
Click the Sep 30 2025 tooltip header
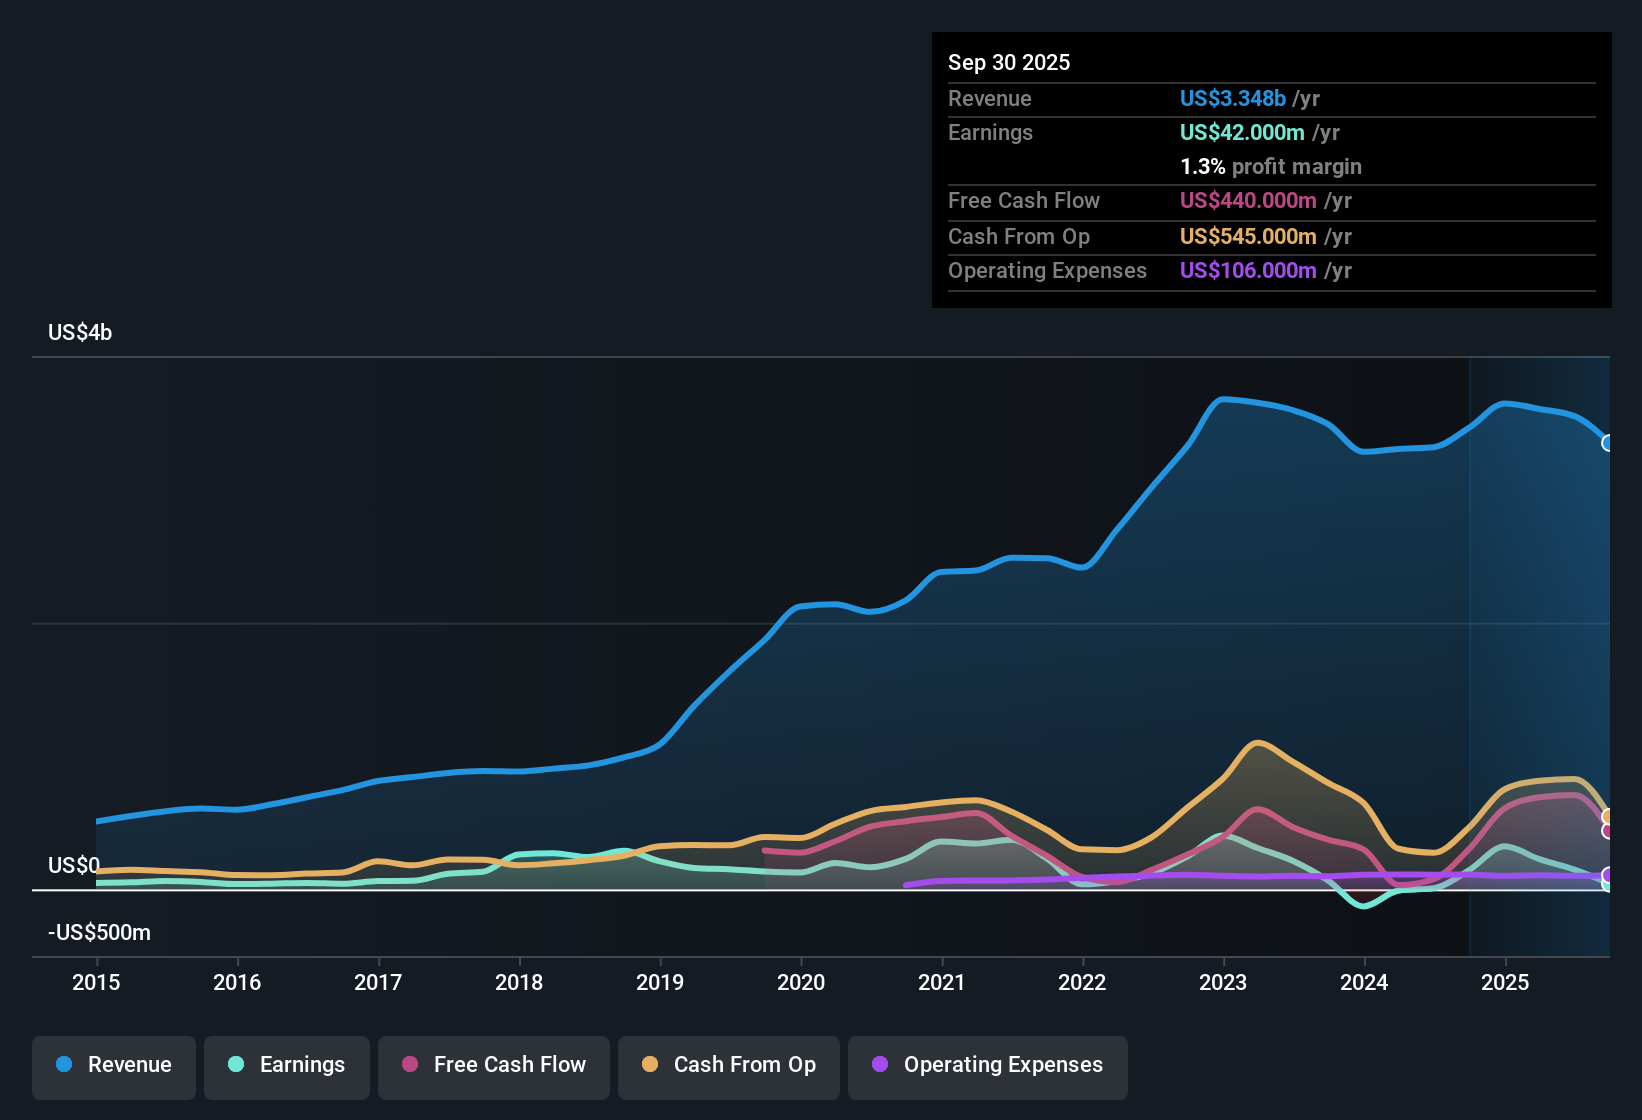click(1008, 62)
